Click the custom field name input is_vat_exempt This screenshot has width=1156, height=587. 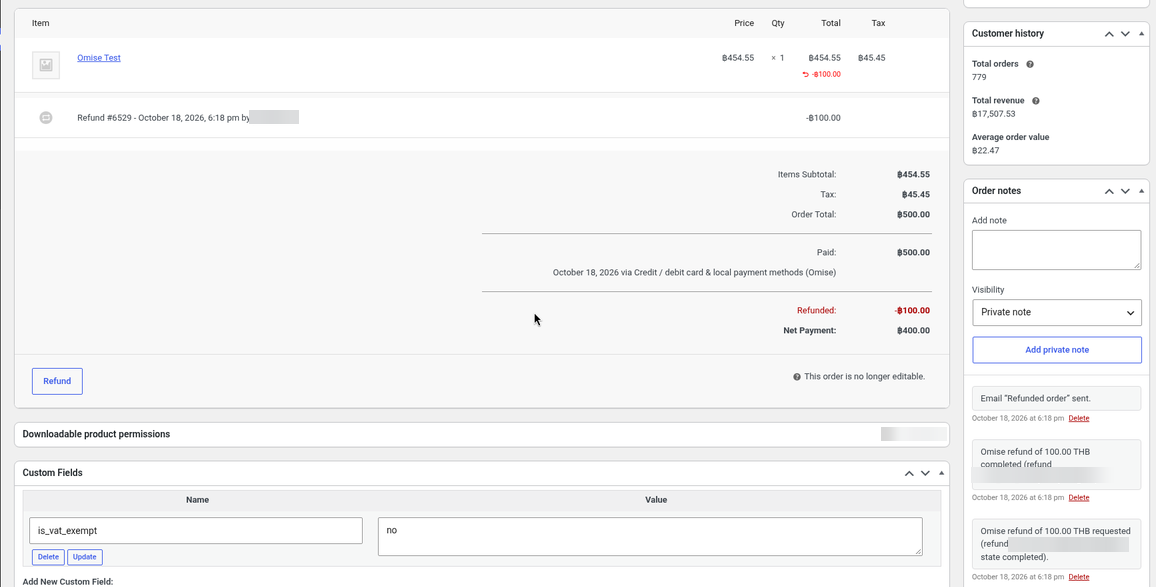point(196,530)
